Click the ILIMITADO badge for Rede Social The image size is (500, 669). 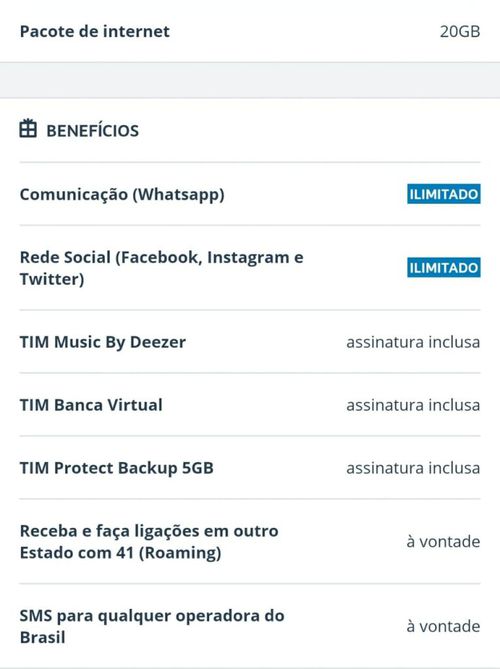(444, 268)
